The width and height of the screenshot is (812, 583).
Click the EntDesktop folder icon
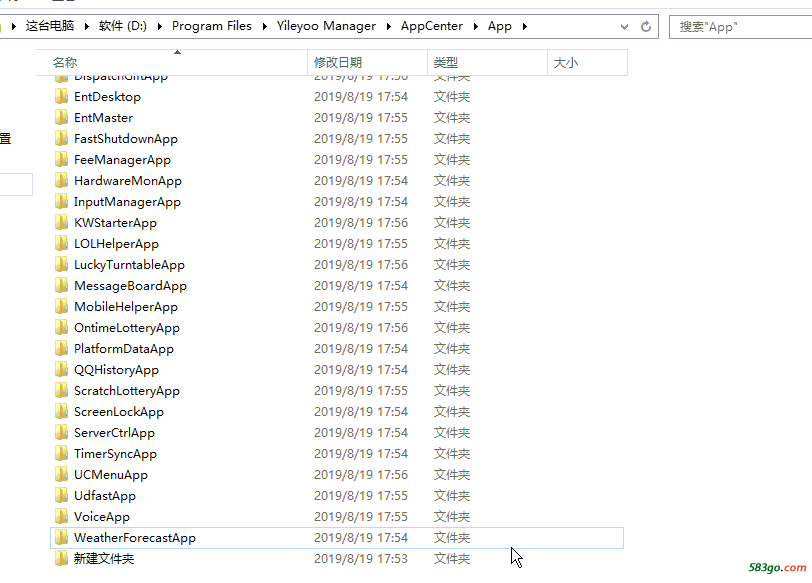pyautogui.click(x=62, y=97)
